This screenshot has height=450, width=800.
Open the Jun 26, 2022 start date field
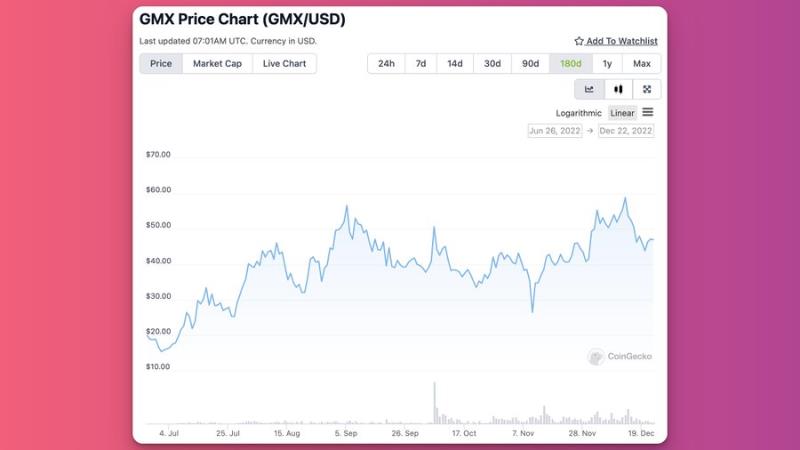pos(555,131)
